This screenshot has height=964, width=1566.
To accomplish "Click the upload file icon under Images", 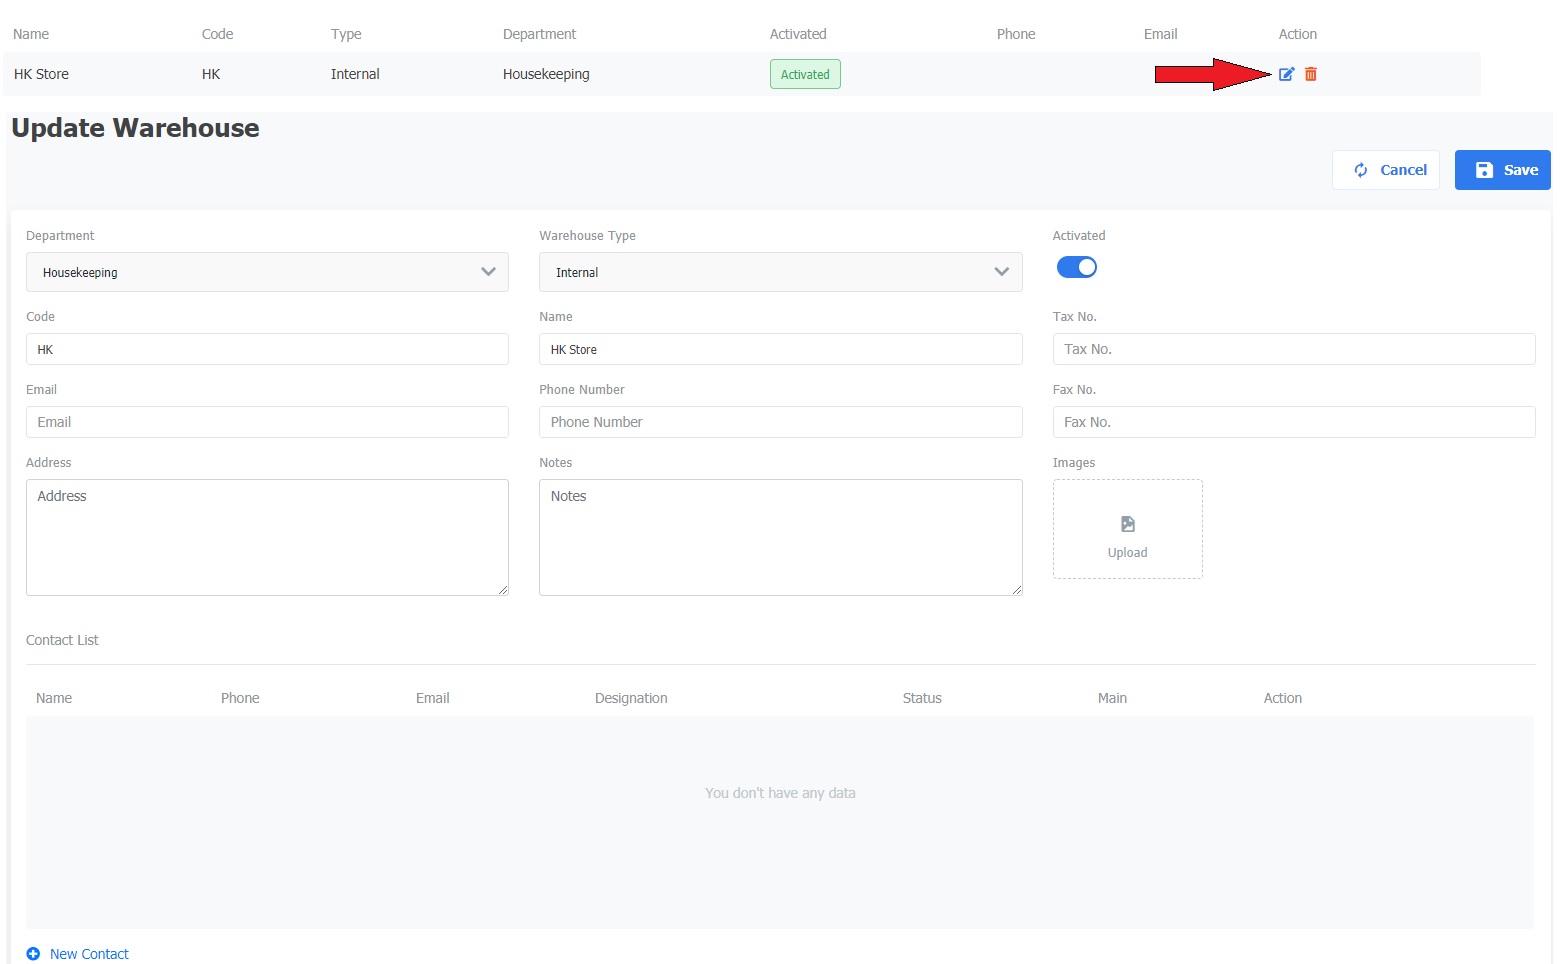I will tap(1127, 525).
